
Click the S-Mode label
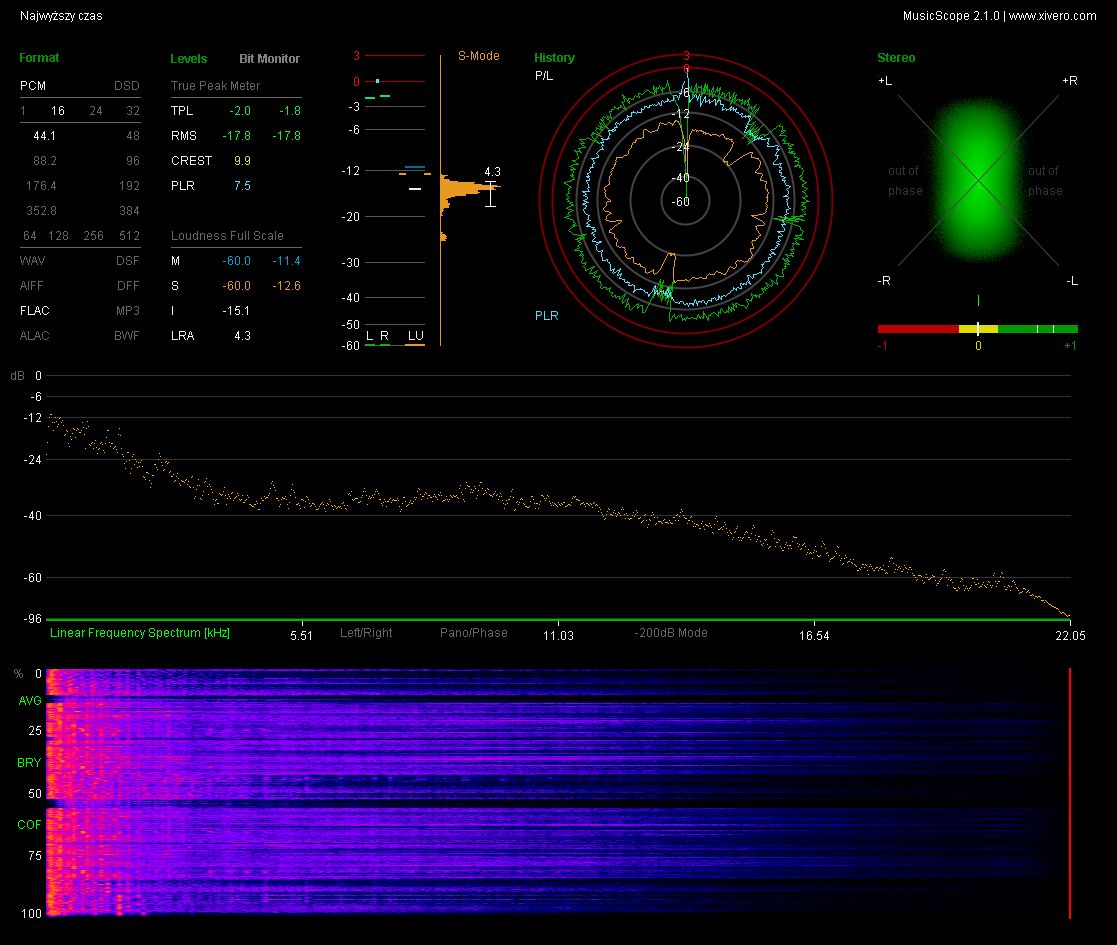pyautogui.click(x=479, y=56)
